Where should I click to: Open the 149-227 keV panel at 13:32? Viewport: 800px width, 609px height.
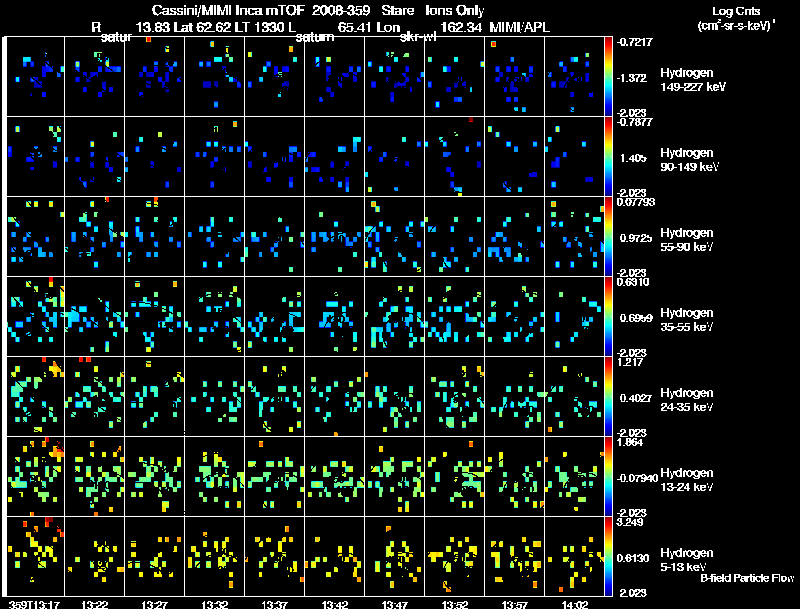215,77
